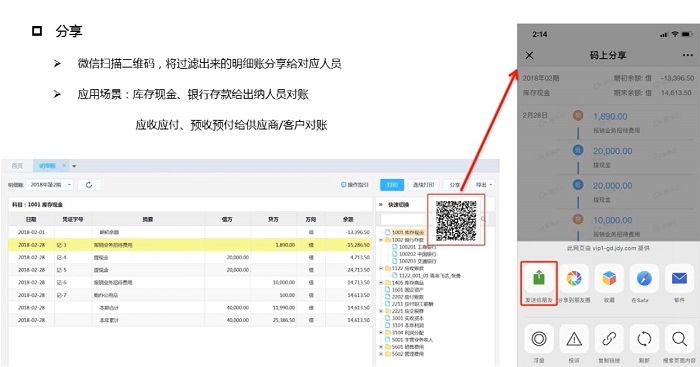Tap the floating window circle icon
700x367 pixels.
click(539, 339)
